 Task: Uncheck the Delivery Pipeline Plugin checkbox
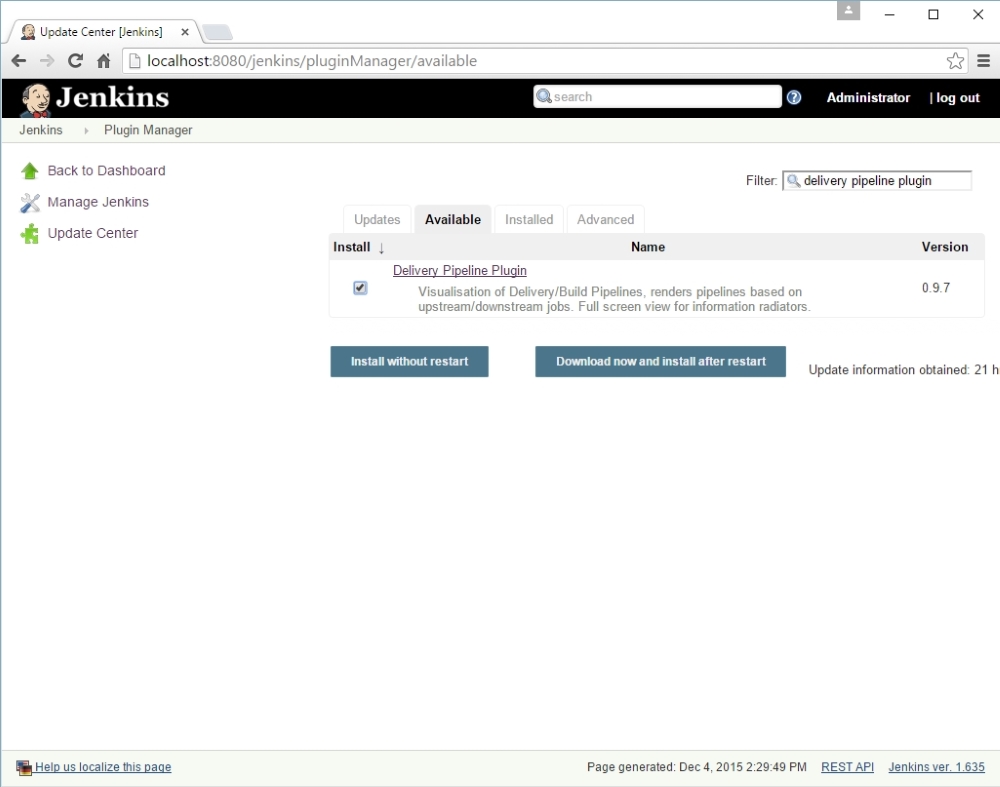click(360, 288)
